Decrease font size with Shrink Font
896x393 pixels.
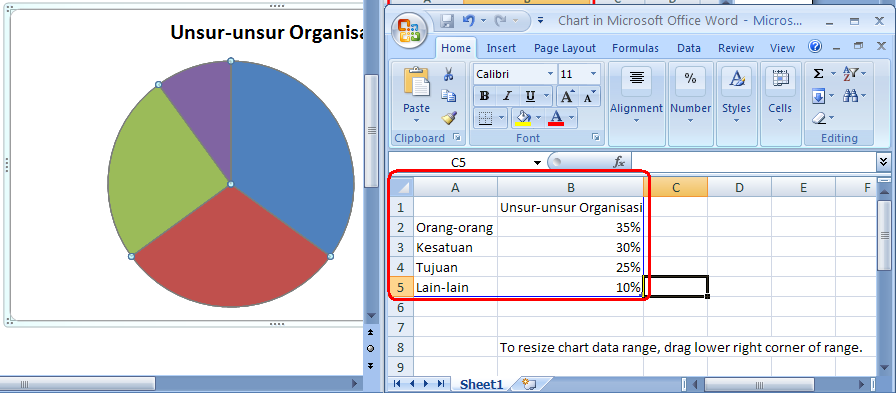click(x=589, y=96)
